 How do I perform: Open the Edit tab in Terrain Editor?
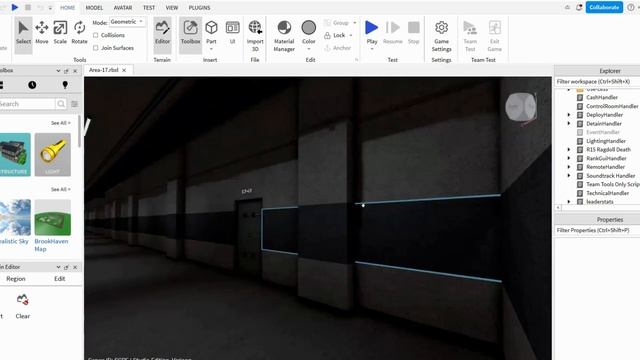[x=60, y=279]
